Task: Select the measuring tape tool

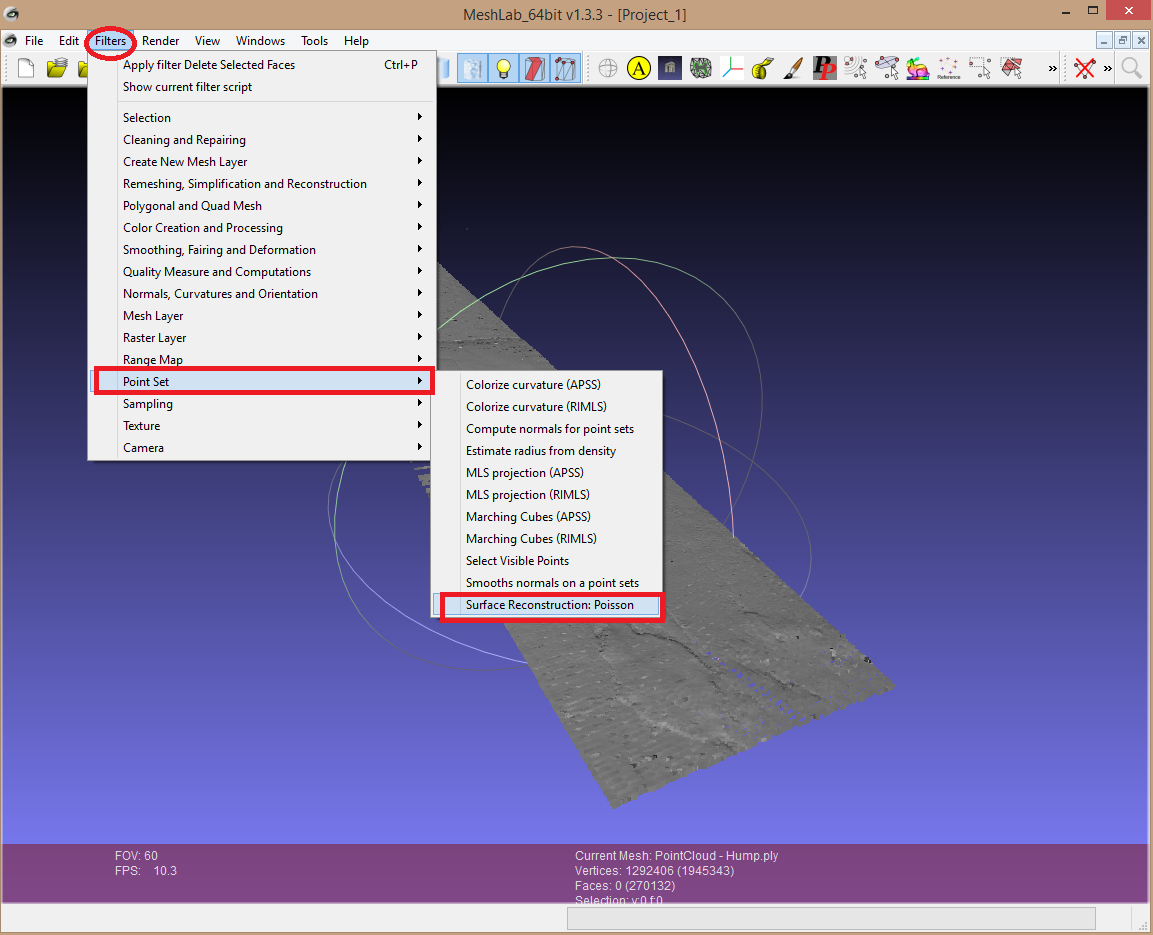Action: coord(763,69)
